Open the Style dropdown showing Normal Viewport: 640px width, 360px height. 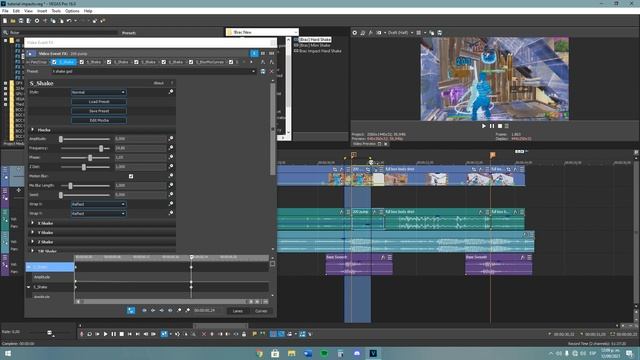(x=99, y=92)
